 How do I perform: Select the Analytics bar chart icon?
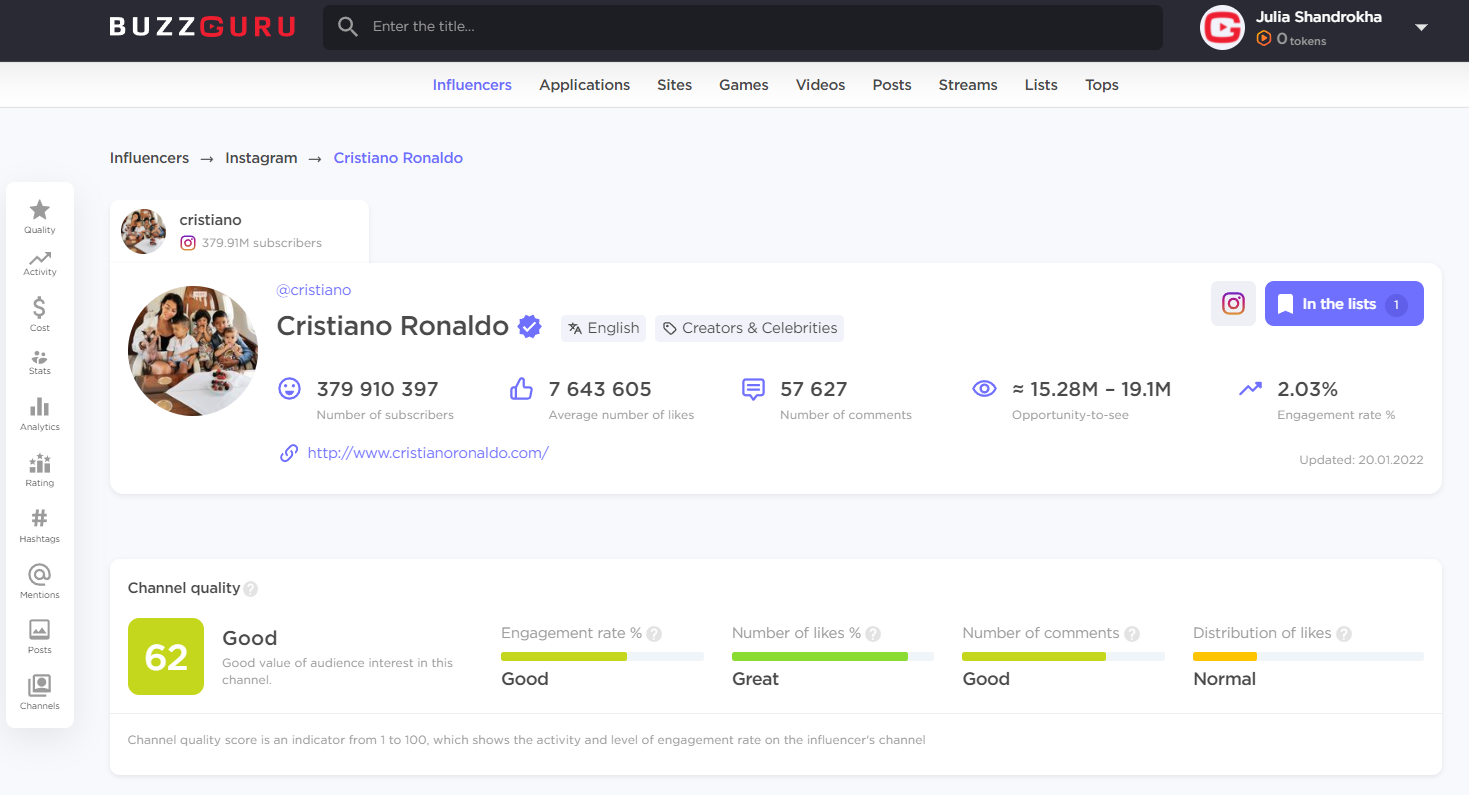tap(40, 413)
